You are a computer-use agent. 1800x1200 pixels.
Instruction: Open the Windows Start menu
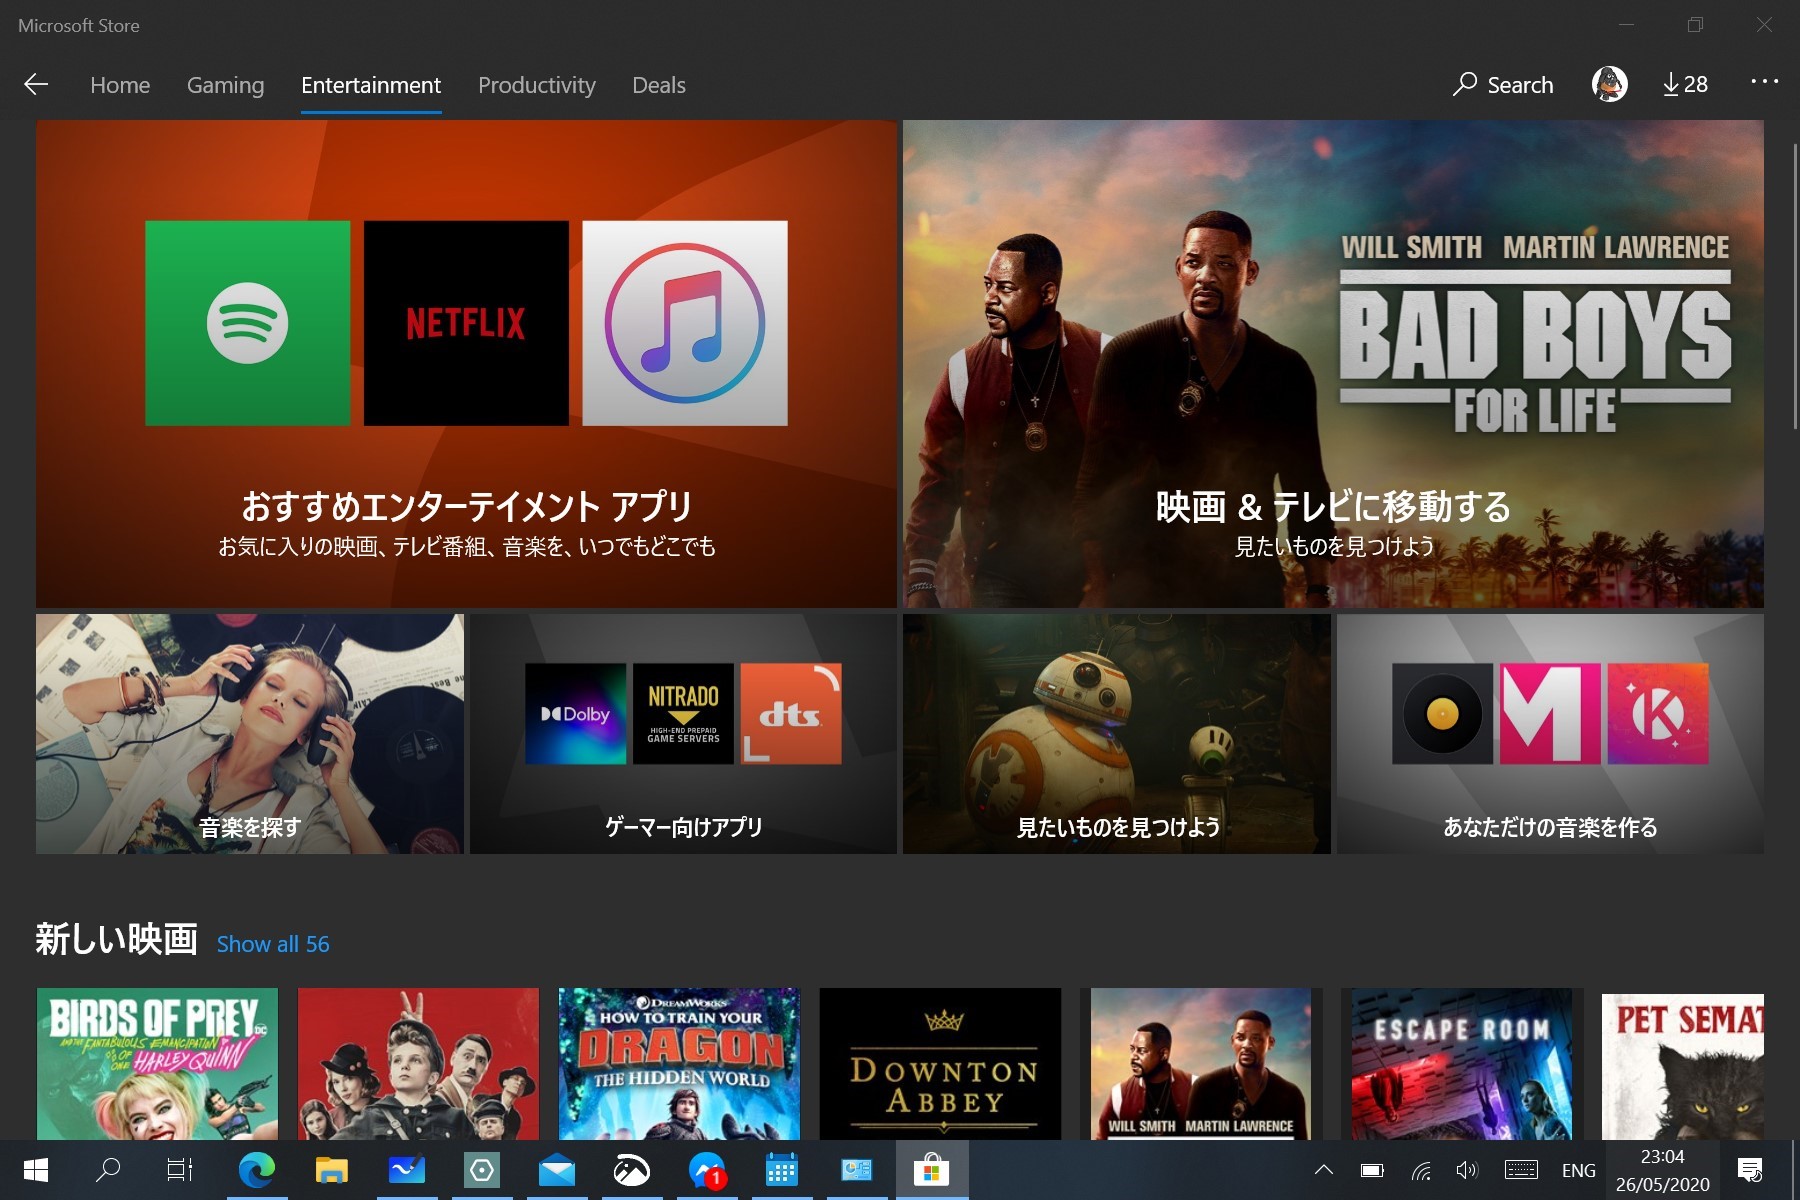click(x=36, y=1170)
